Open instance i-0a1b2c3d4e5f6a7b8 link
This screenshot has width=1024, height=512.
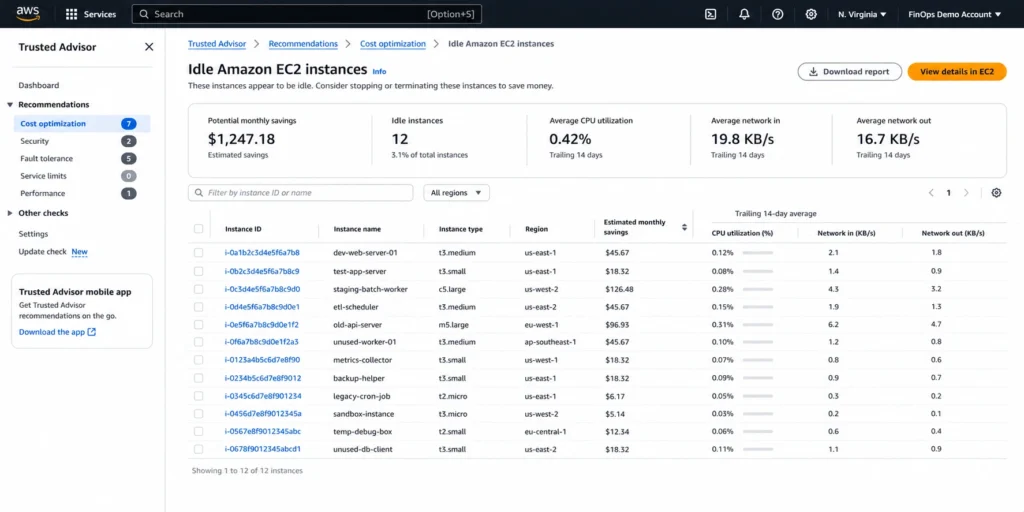(262, 252)
